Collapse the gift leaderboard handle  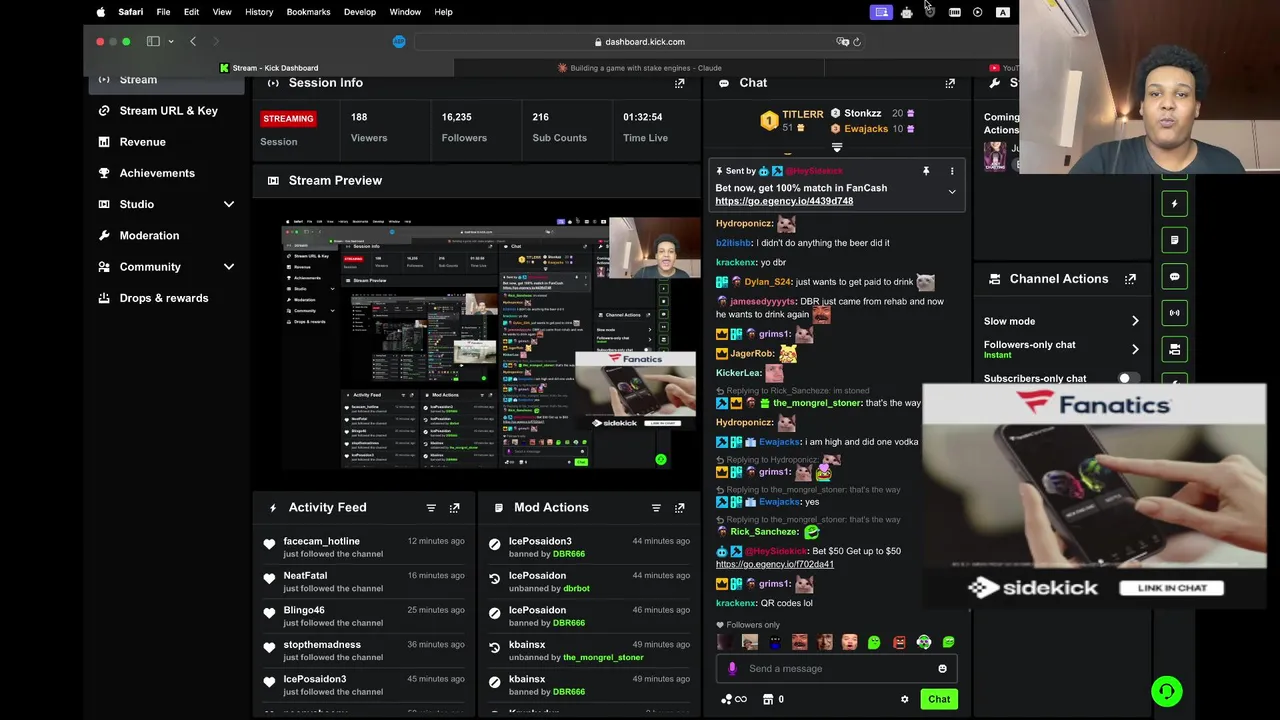coord(837,147)
